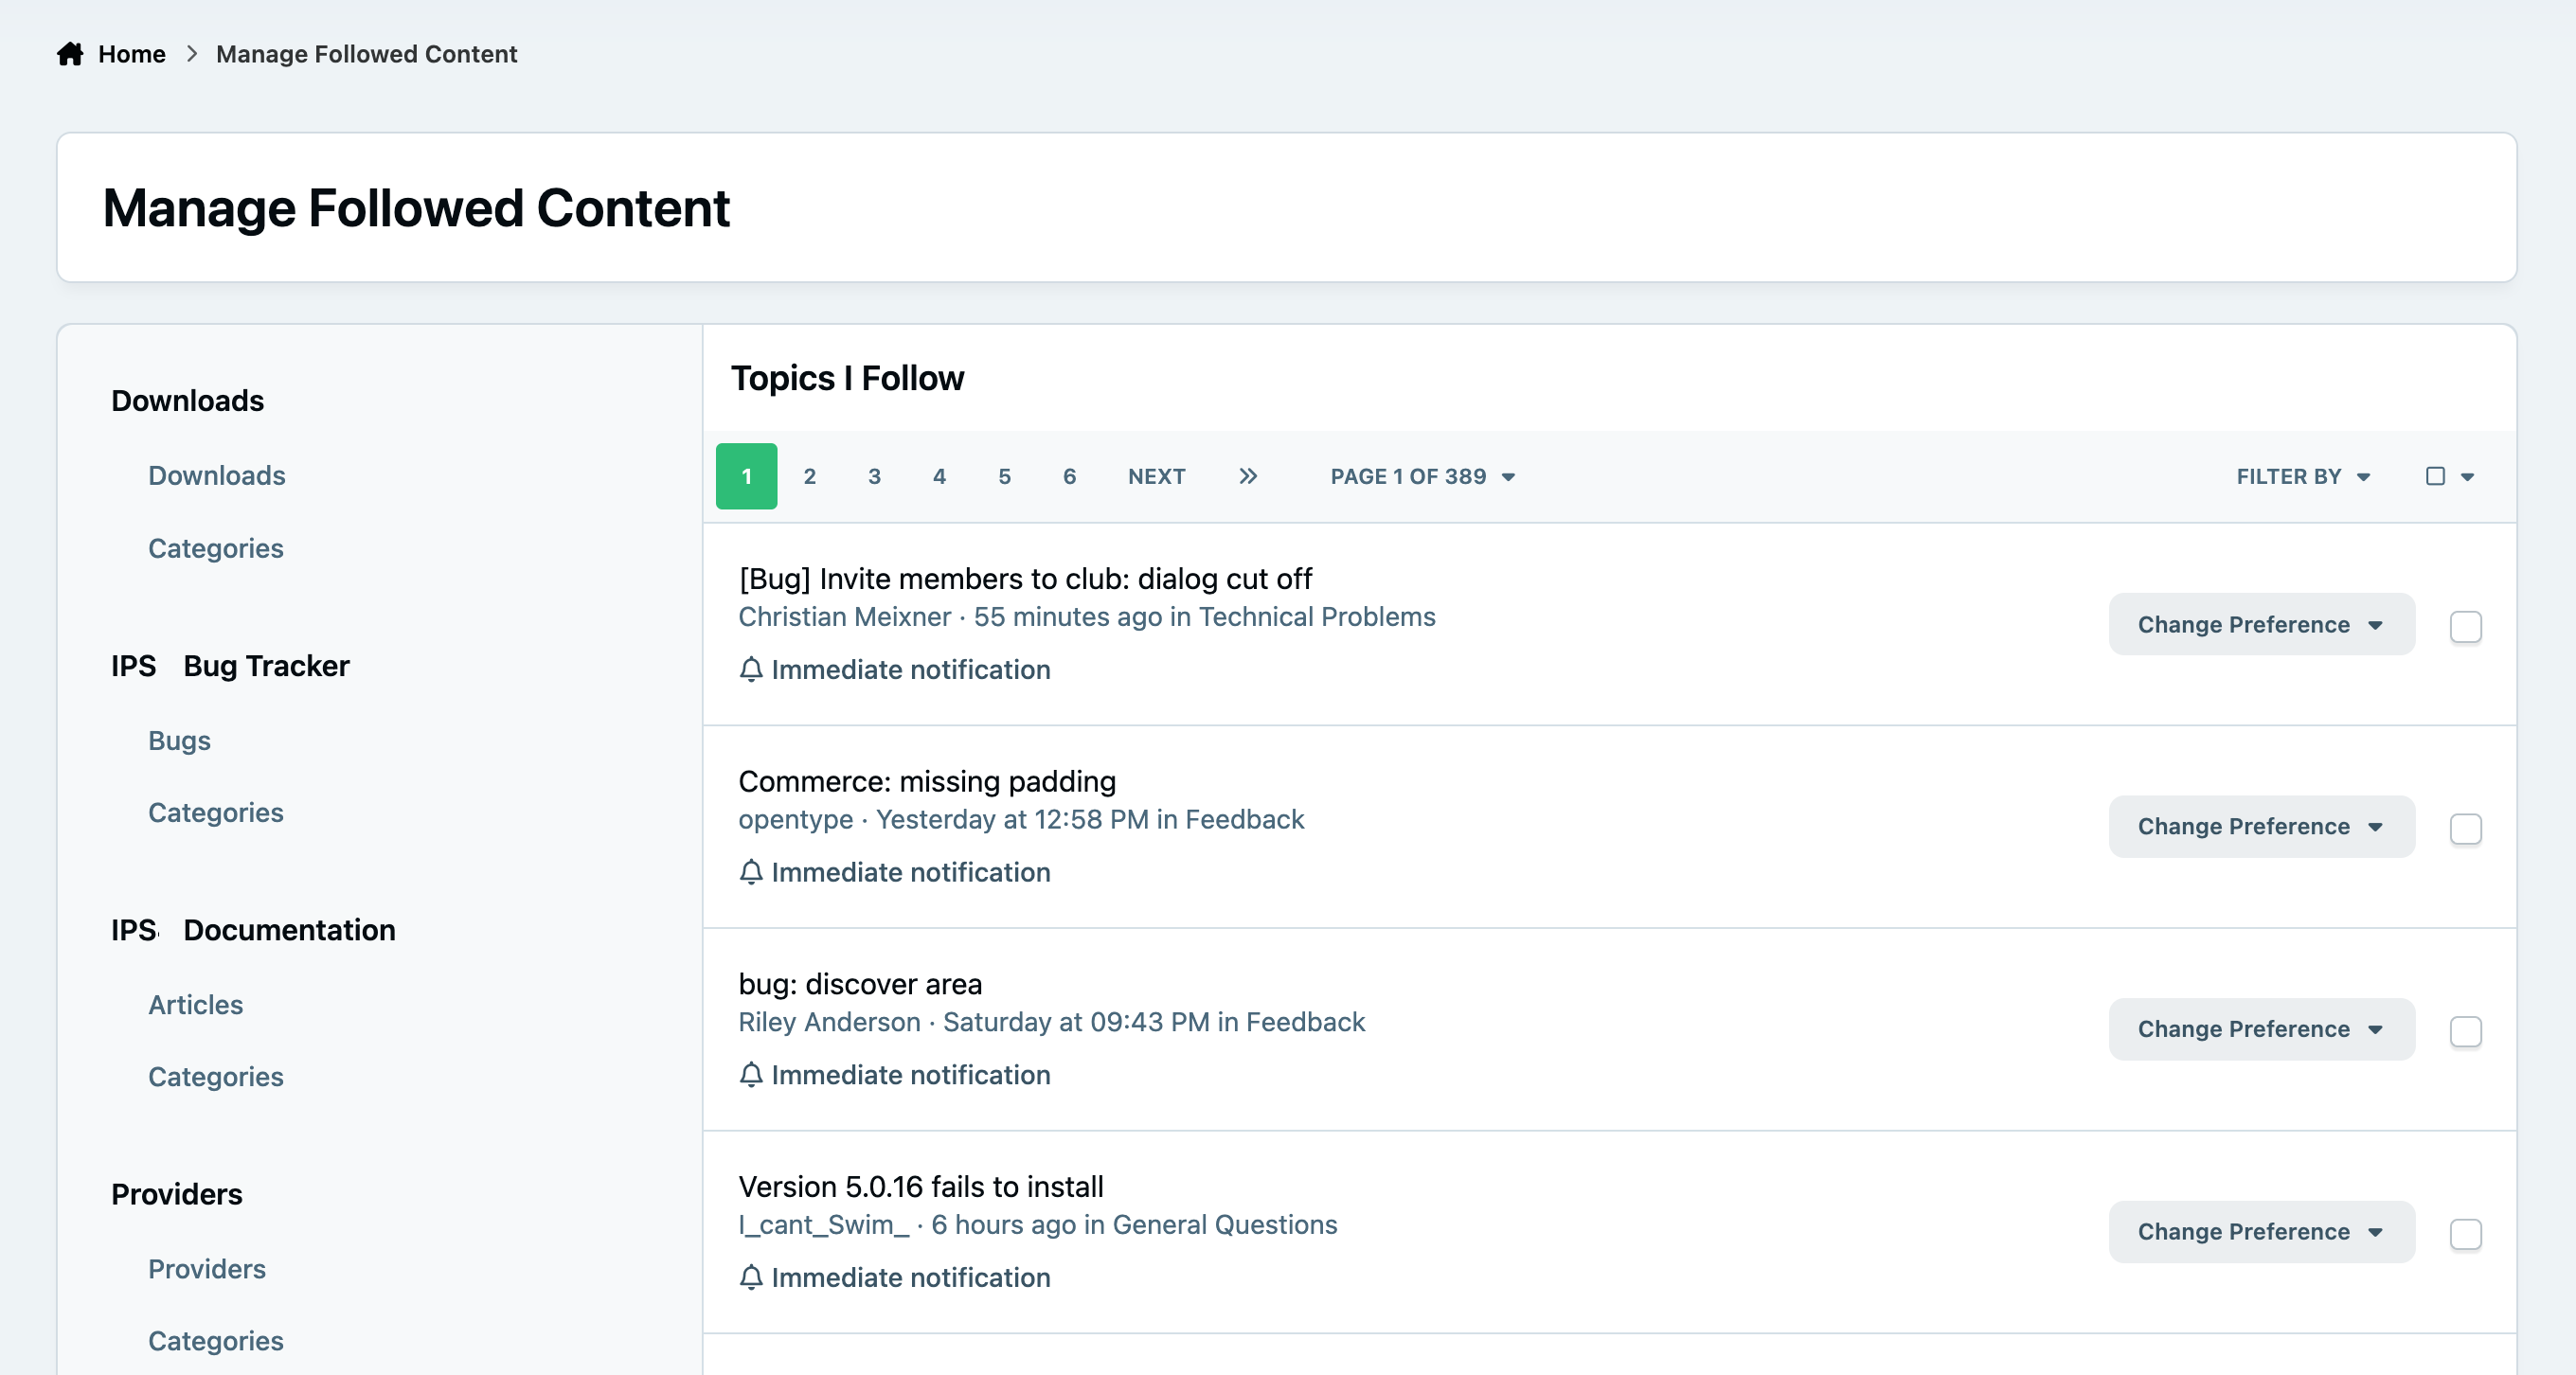This screenshot has width=2576, height=1375.
Task: Open Technical Problems forum link
Action: tap(1317, 616)
